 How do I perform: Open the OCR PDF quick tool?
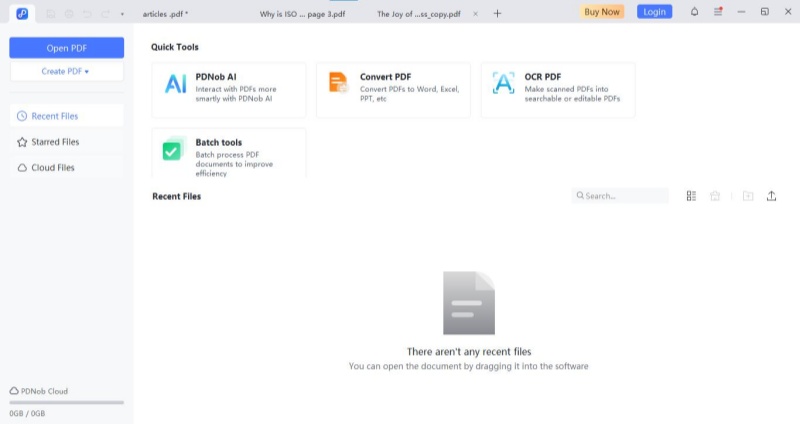coord(558,90)
